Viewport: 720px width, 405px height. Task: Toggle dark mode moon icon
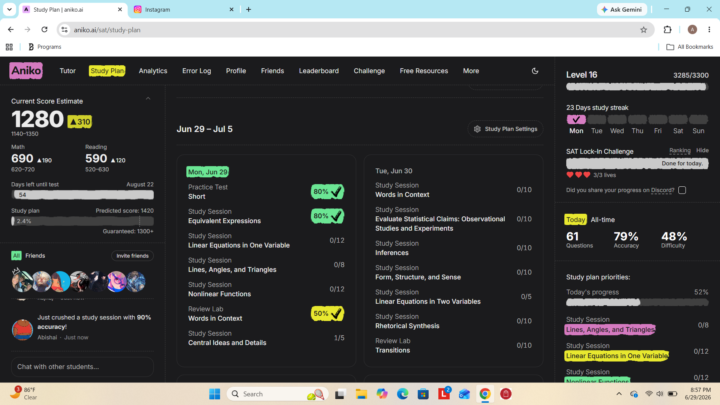click(x=535, y=71)
